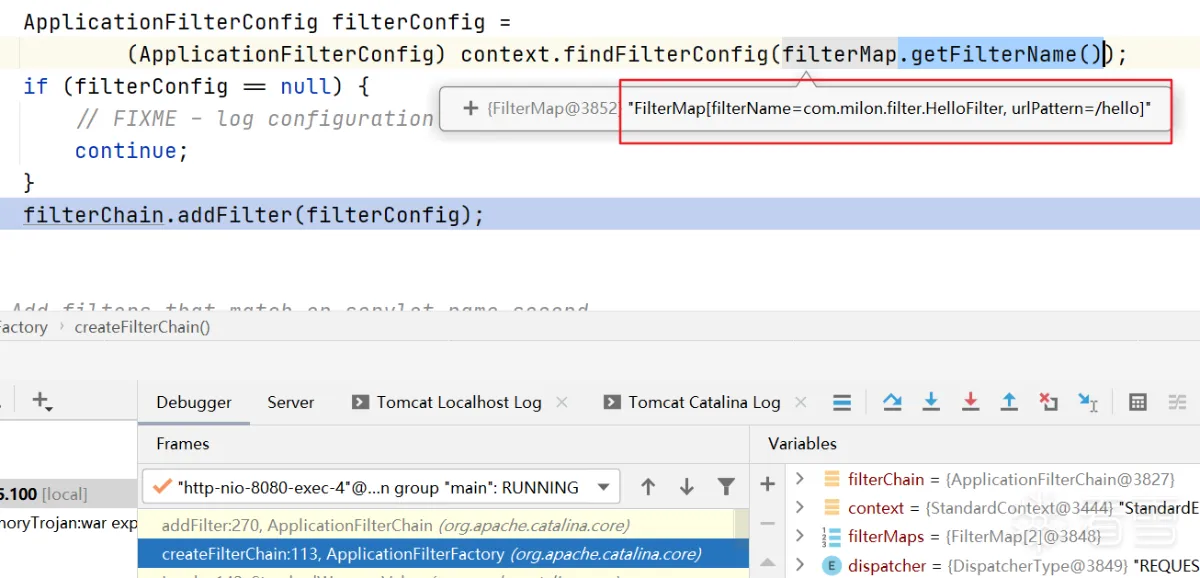Click the Drop Frame icon
1200x578 pixels.
(1048, 402)
